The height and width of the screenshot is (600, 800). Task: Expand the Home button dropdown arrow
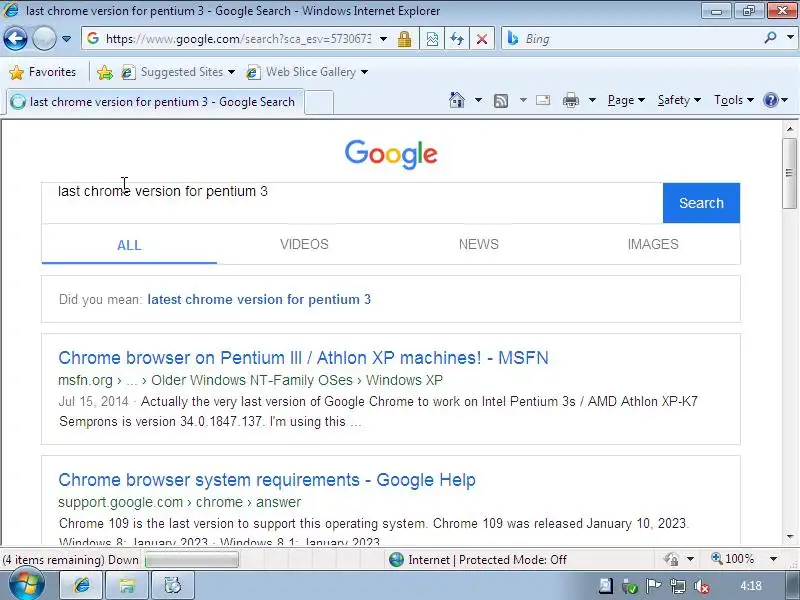[478, 100]
